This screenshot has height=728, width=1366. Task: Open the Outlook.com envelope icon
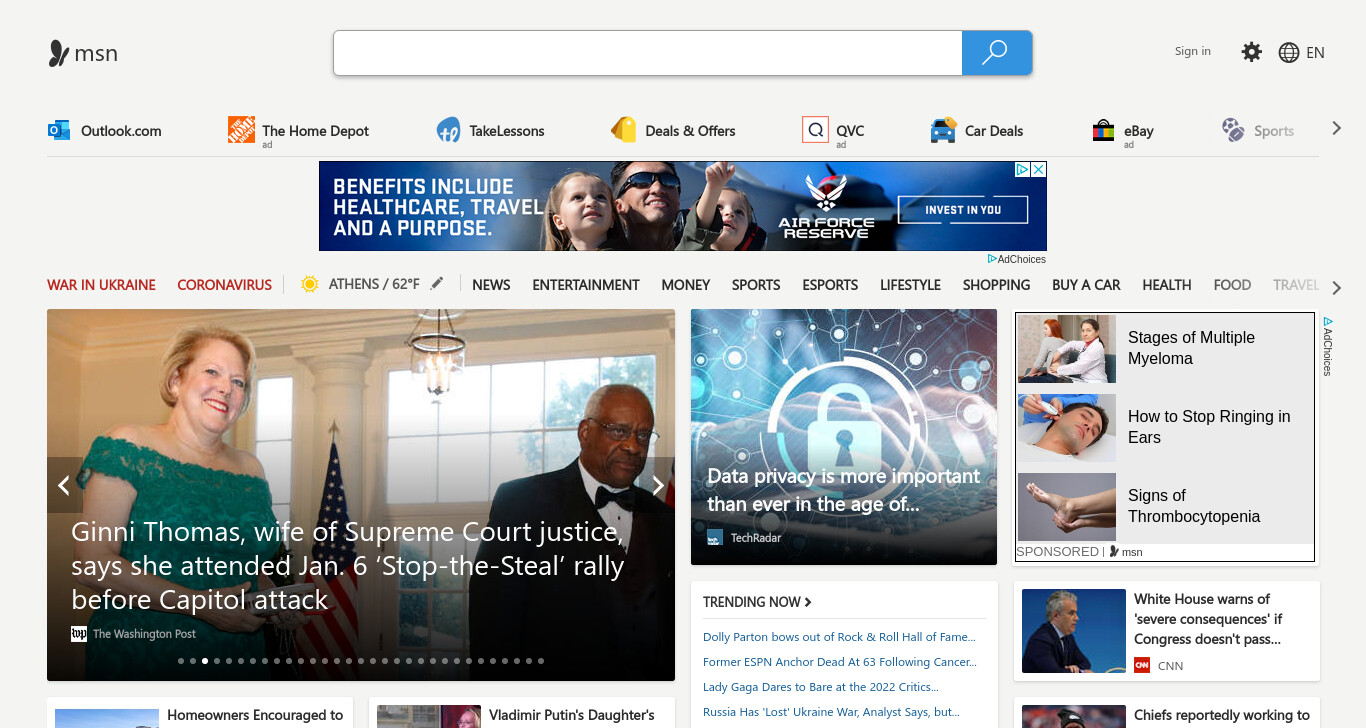tap(59, 130)
